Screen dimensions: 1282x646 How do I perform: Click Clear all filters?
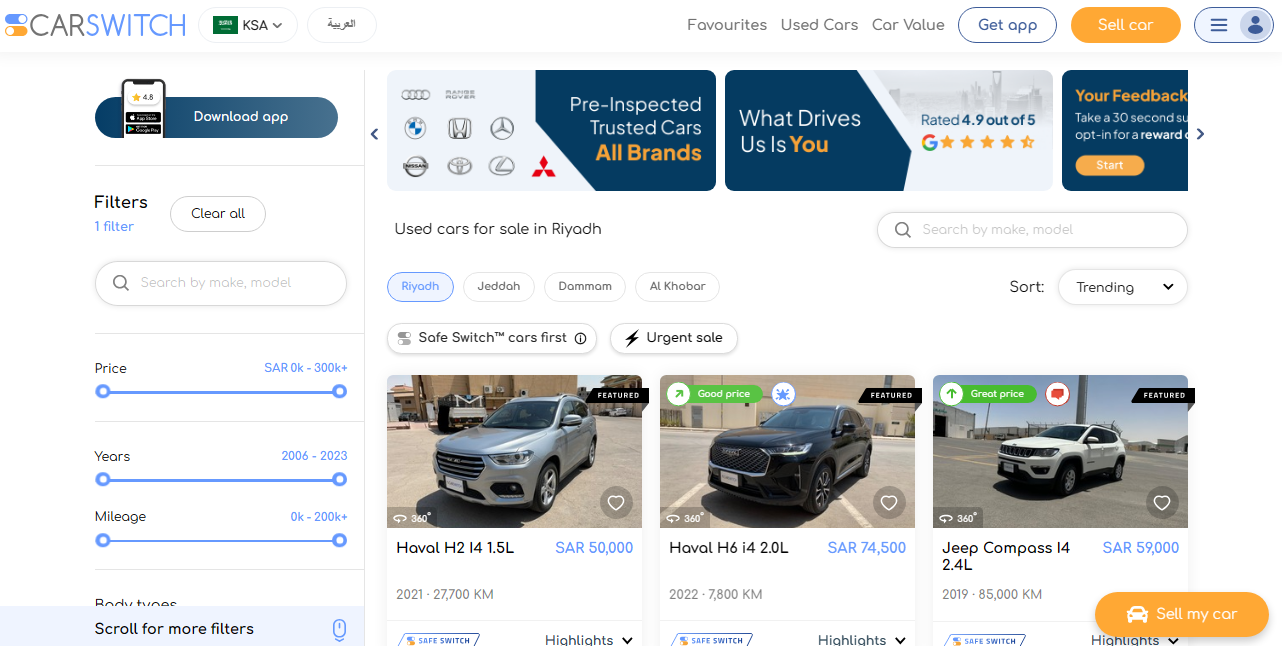pos(218,214)
